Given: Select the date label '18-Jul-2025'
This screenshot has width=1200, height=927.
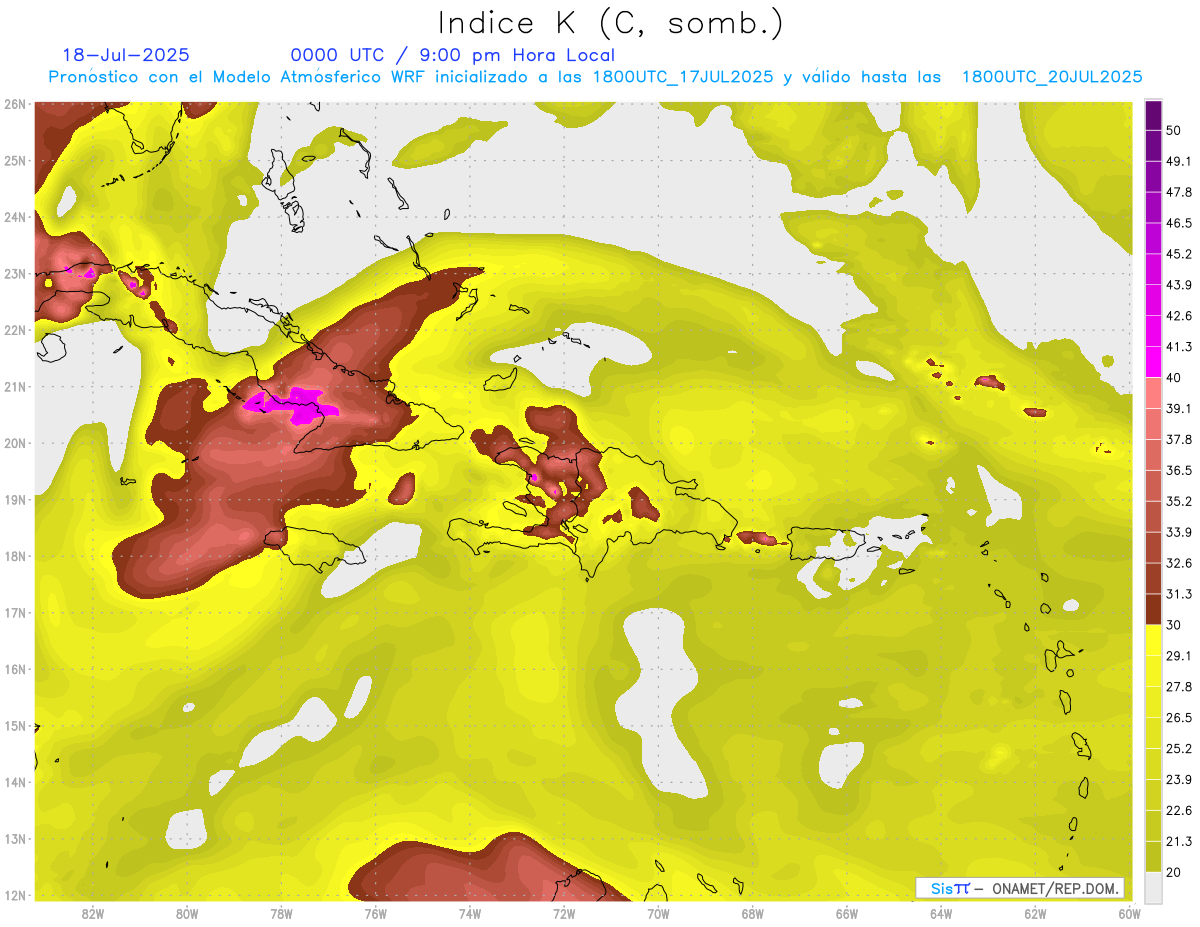Looking at the screenshot, I should tap(126, 55).
